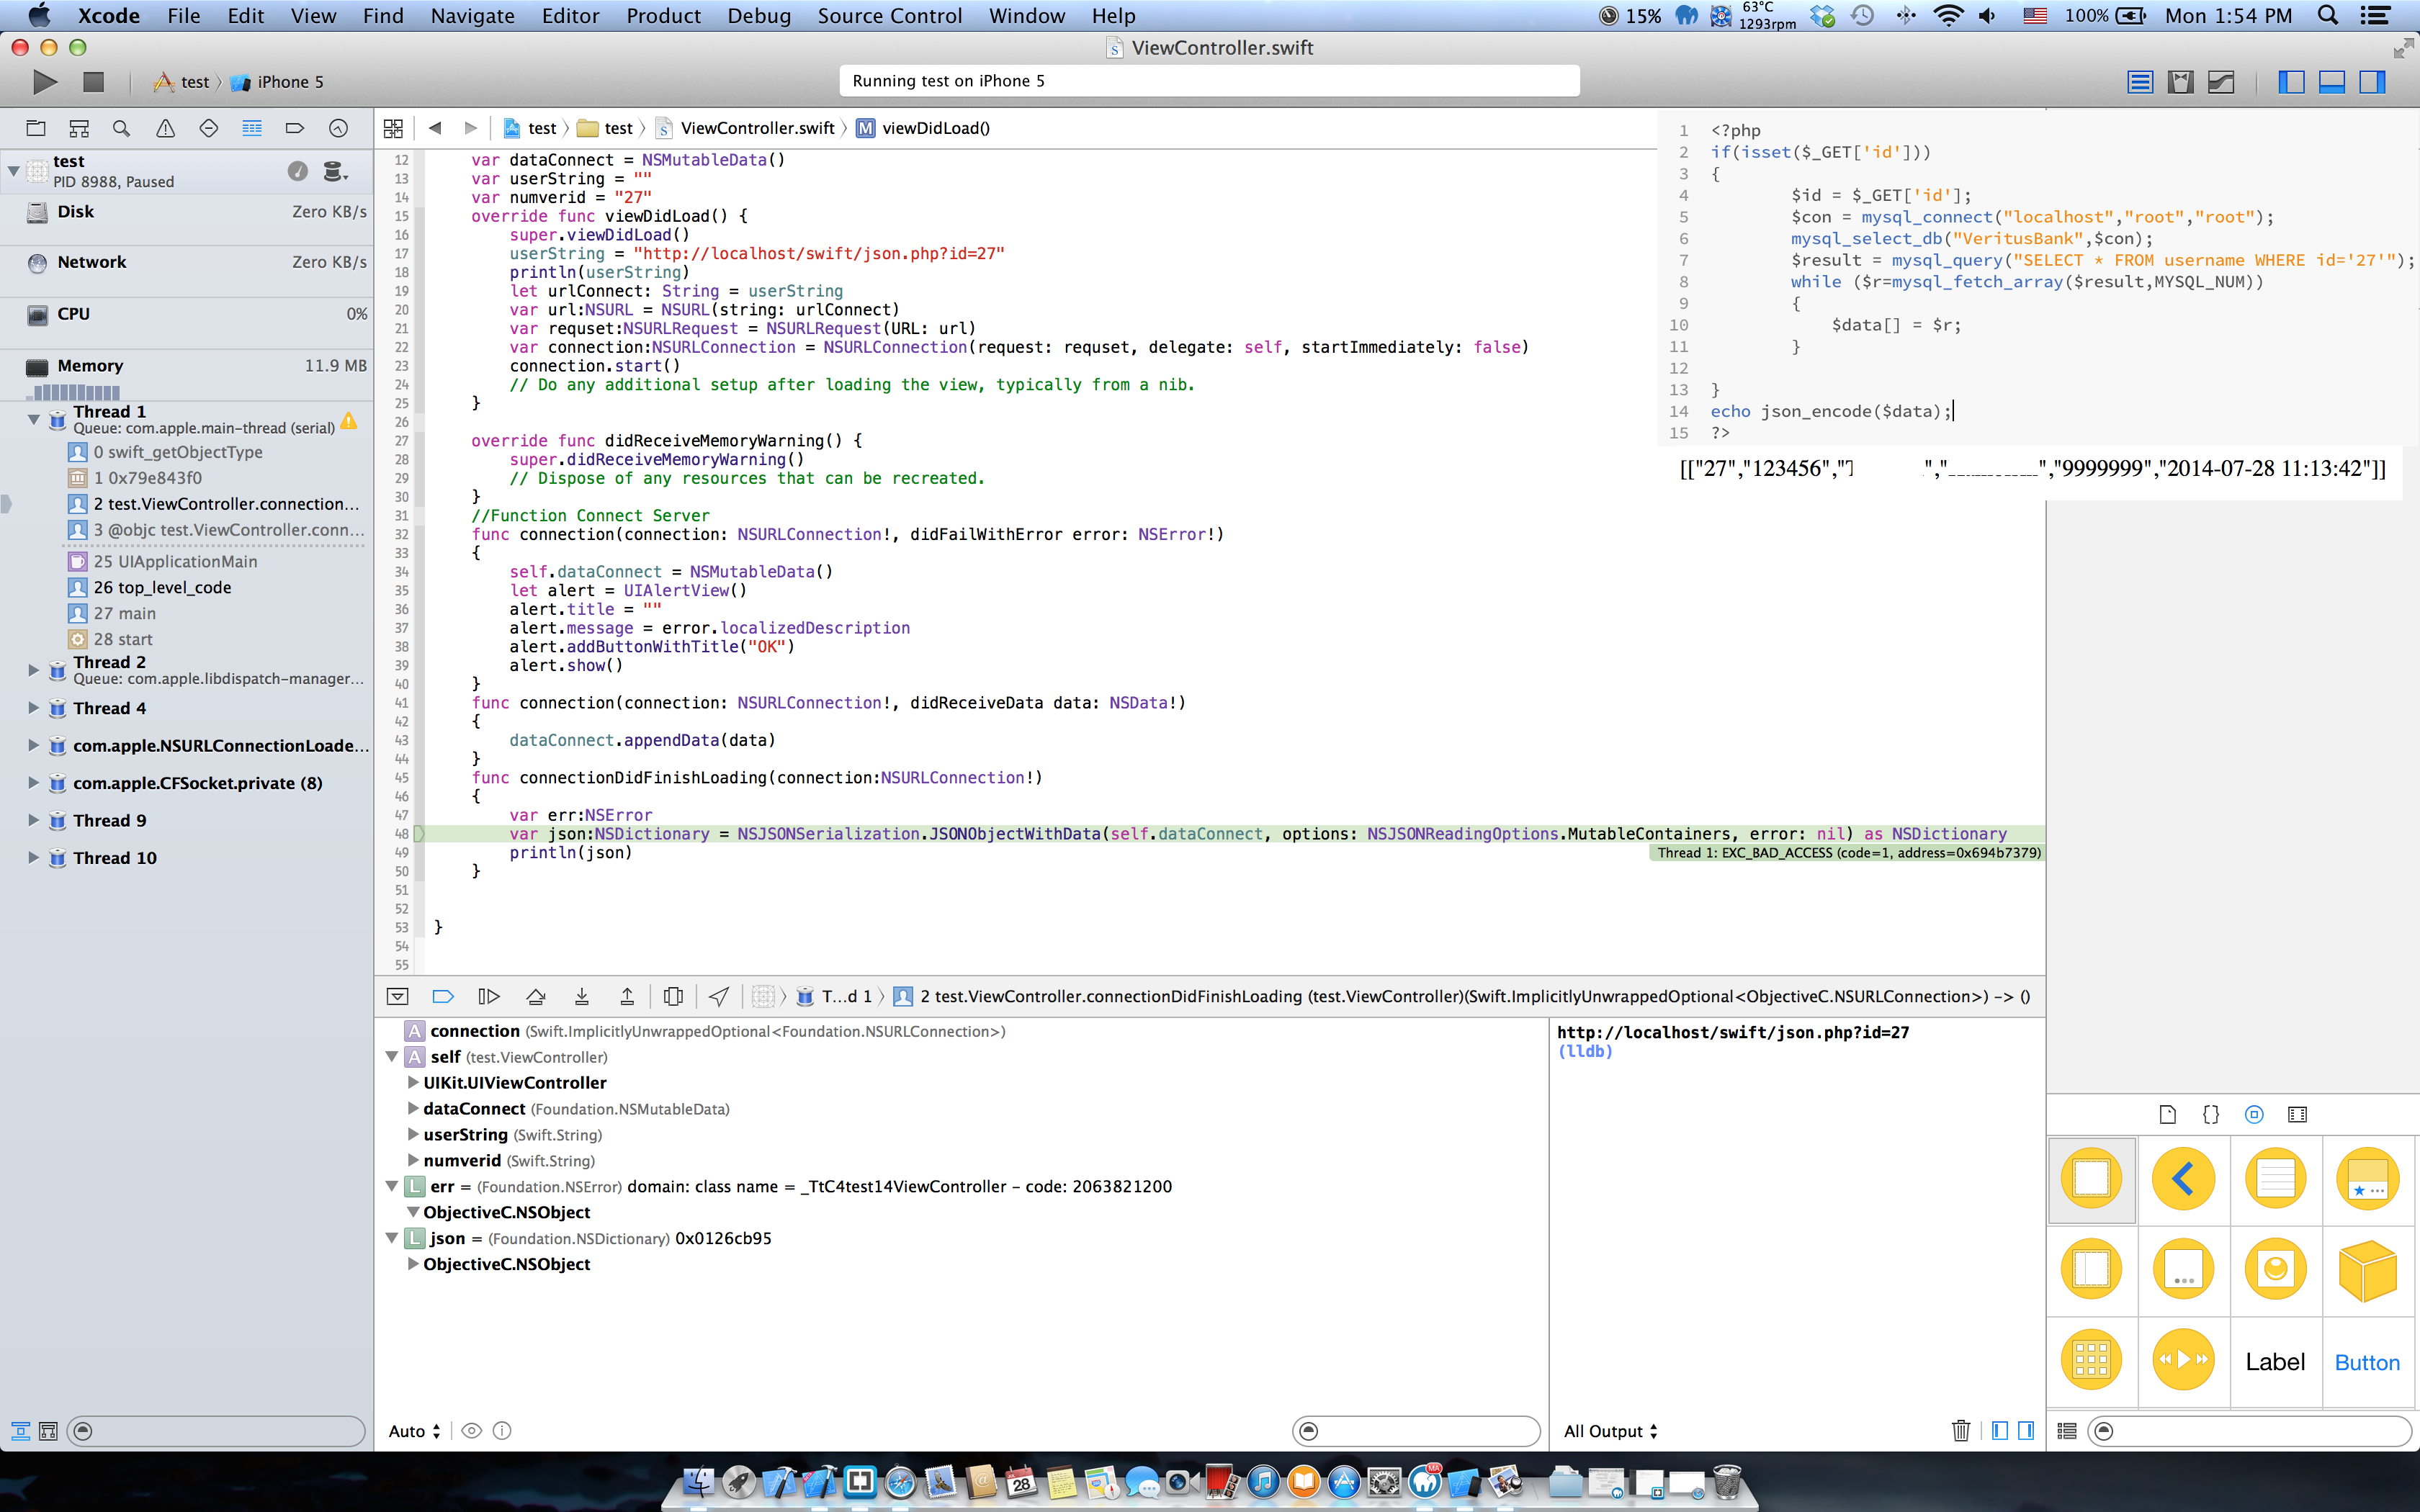Choose the iPhone 5 destination
The height and width of the screenshot is (1512, 2420).
coord(277,82)
